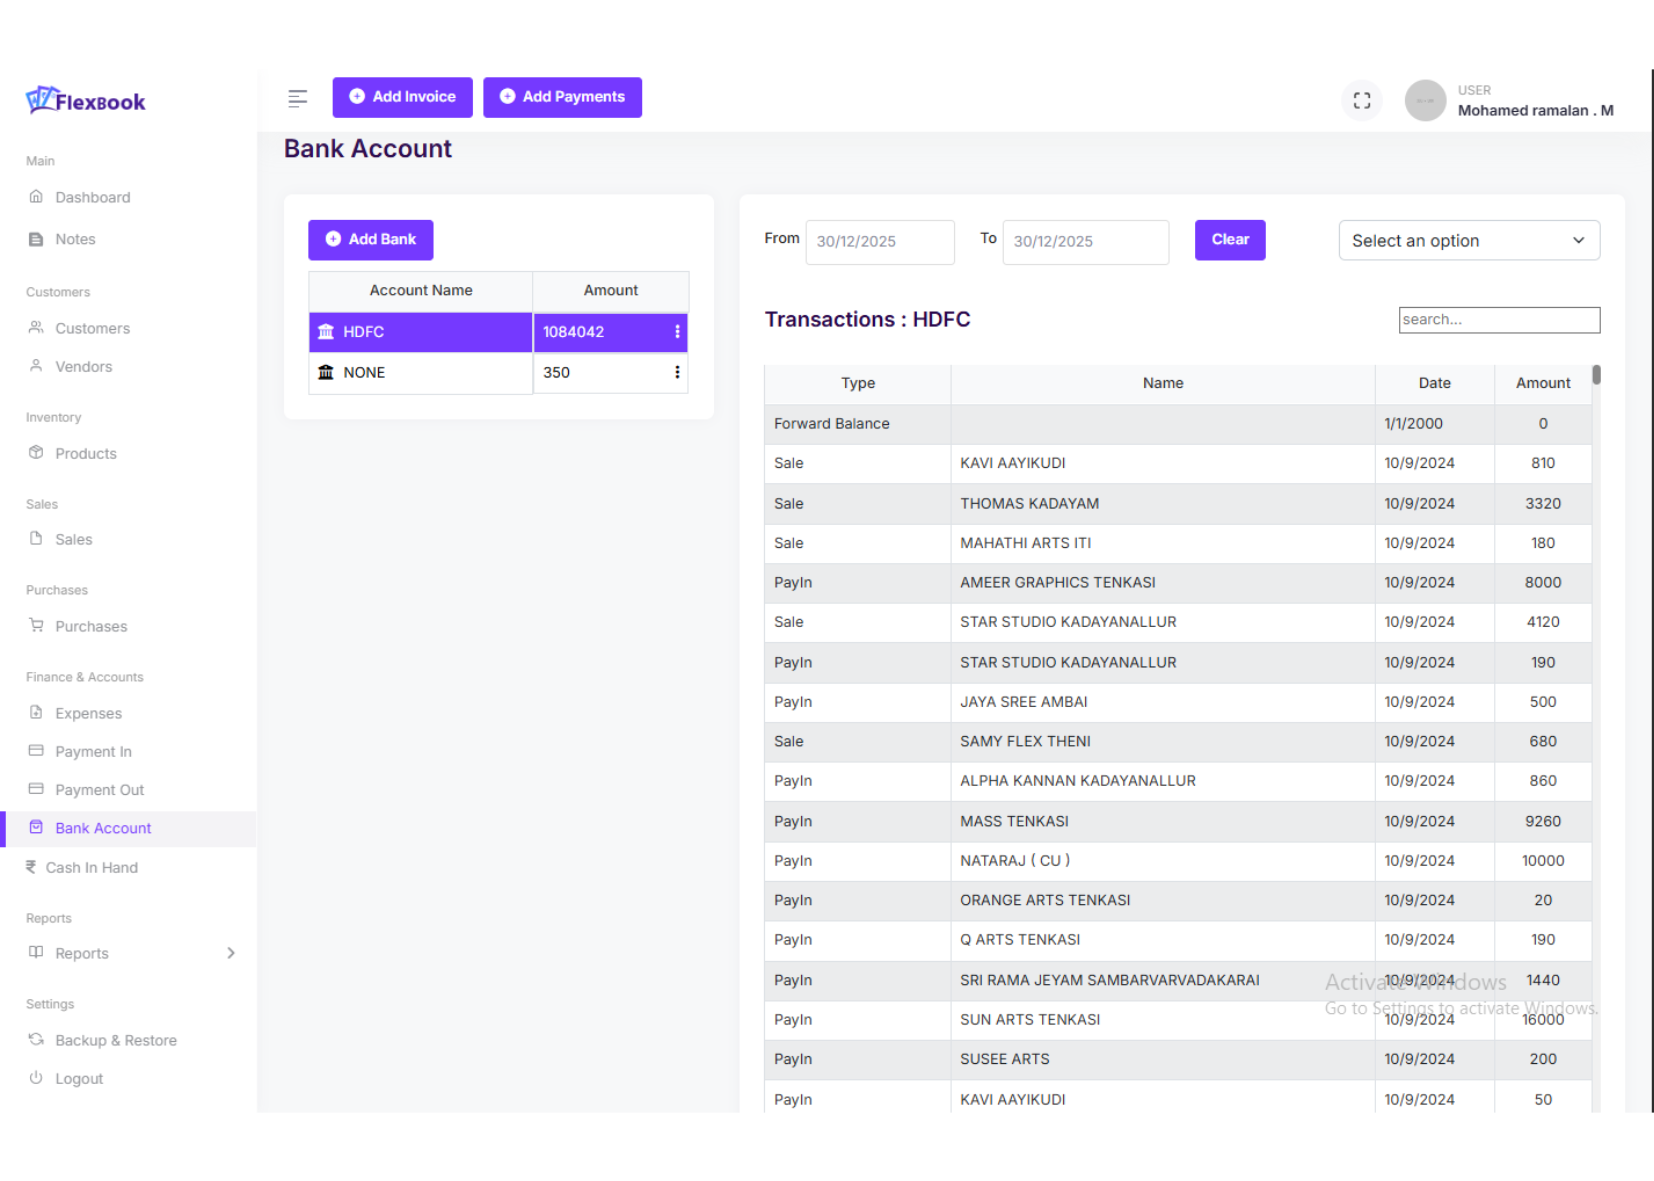The height and width of the screenshot is (1181, 1654).
Task: Open the Select an option dropdown
Action: coord(1468,241)
